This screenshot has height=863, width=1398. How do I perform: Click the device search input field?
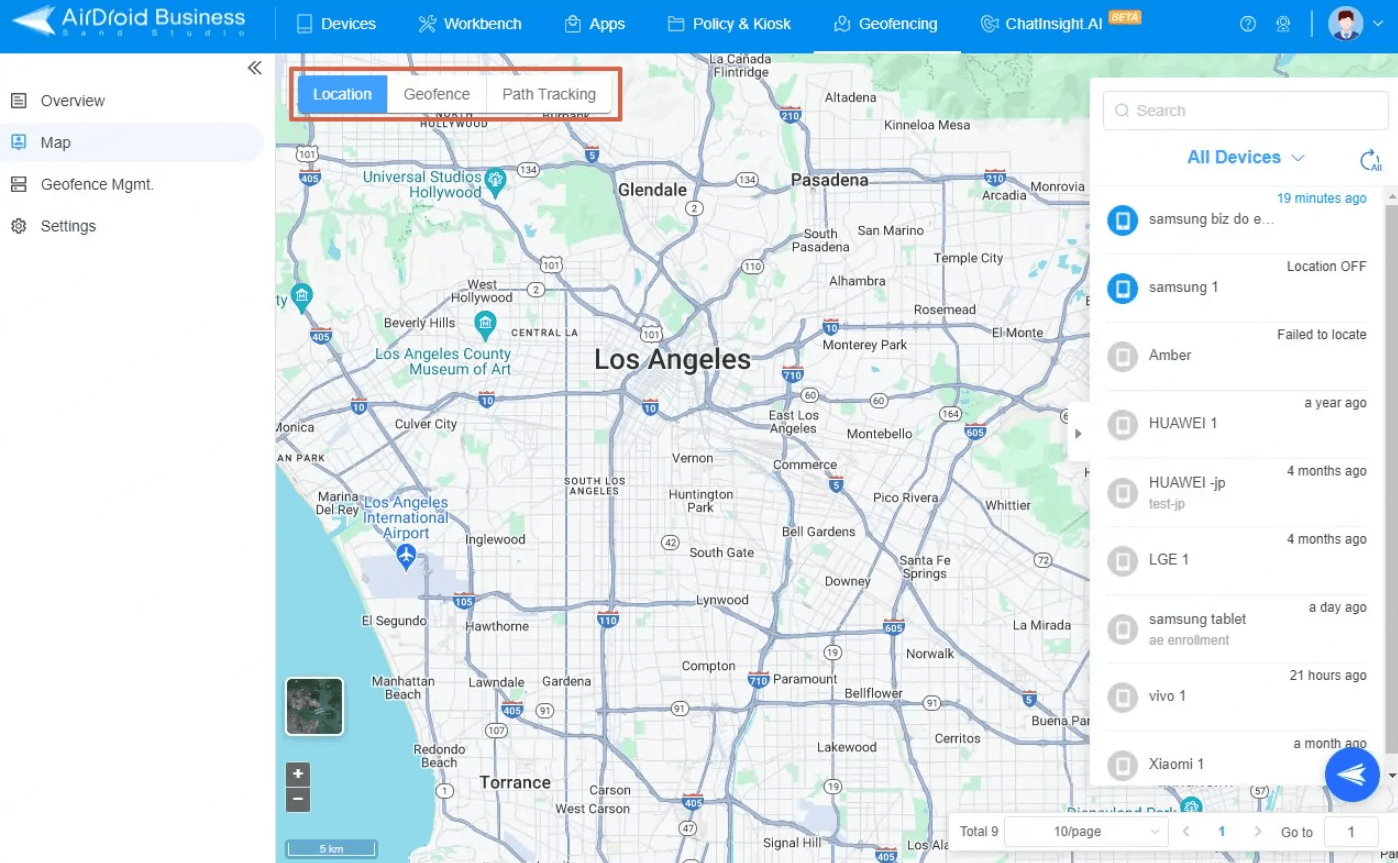pyautogui.click(x=1243, y=110)
